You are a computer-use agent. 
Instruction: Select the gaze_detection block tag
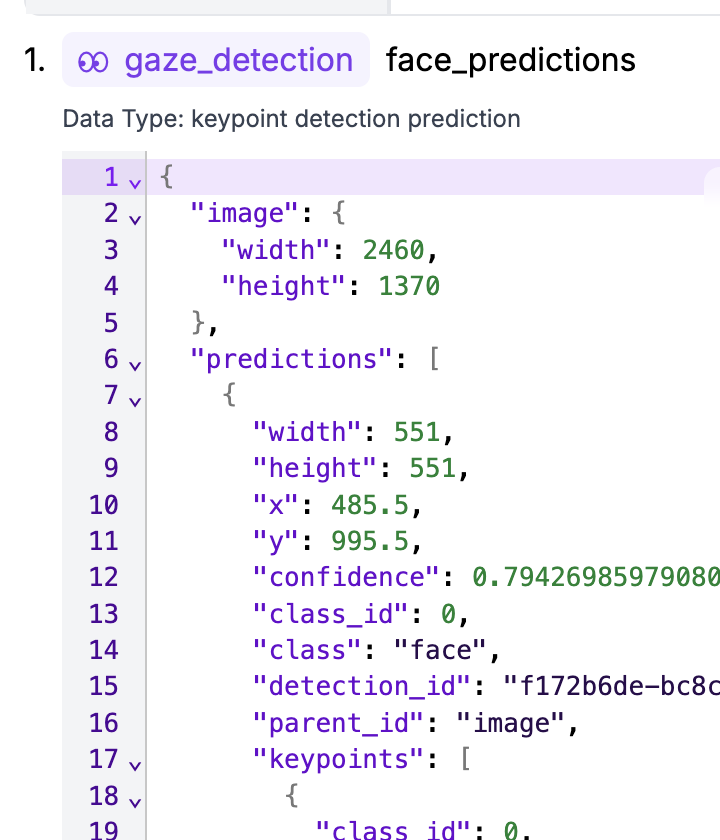pyautogui.click(x=216, y=59)
